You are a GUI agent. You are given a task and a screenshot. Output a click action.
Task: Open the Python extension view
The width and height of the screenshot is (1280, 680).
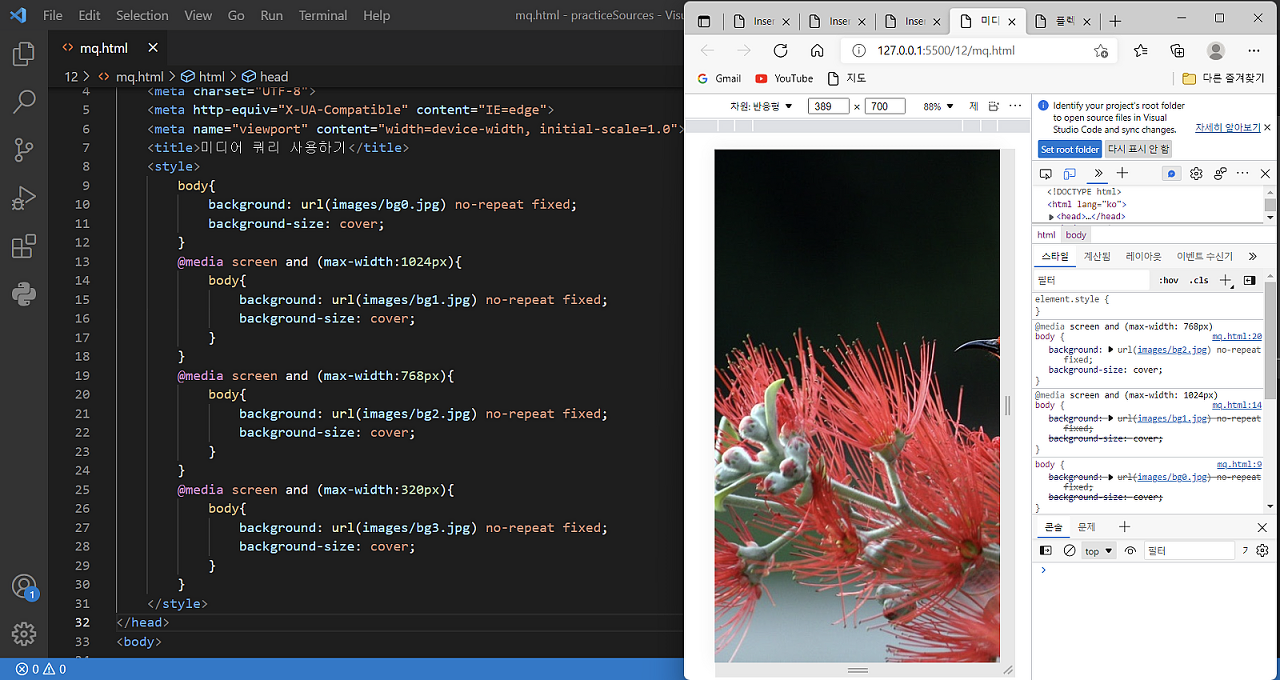(x=24, y=294)
